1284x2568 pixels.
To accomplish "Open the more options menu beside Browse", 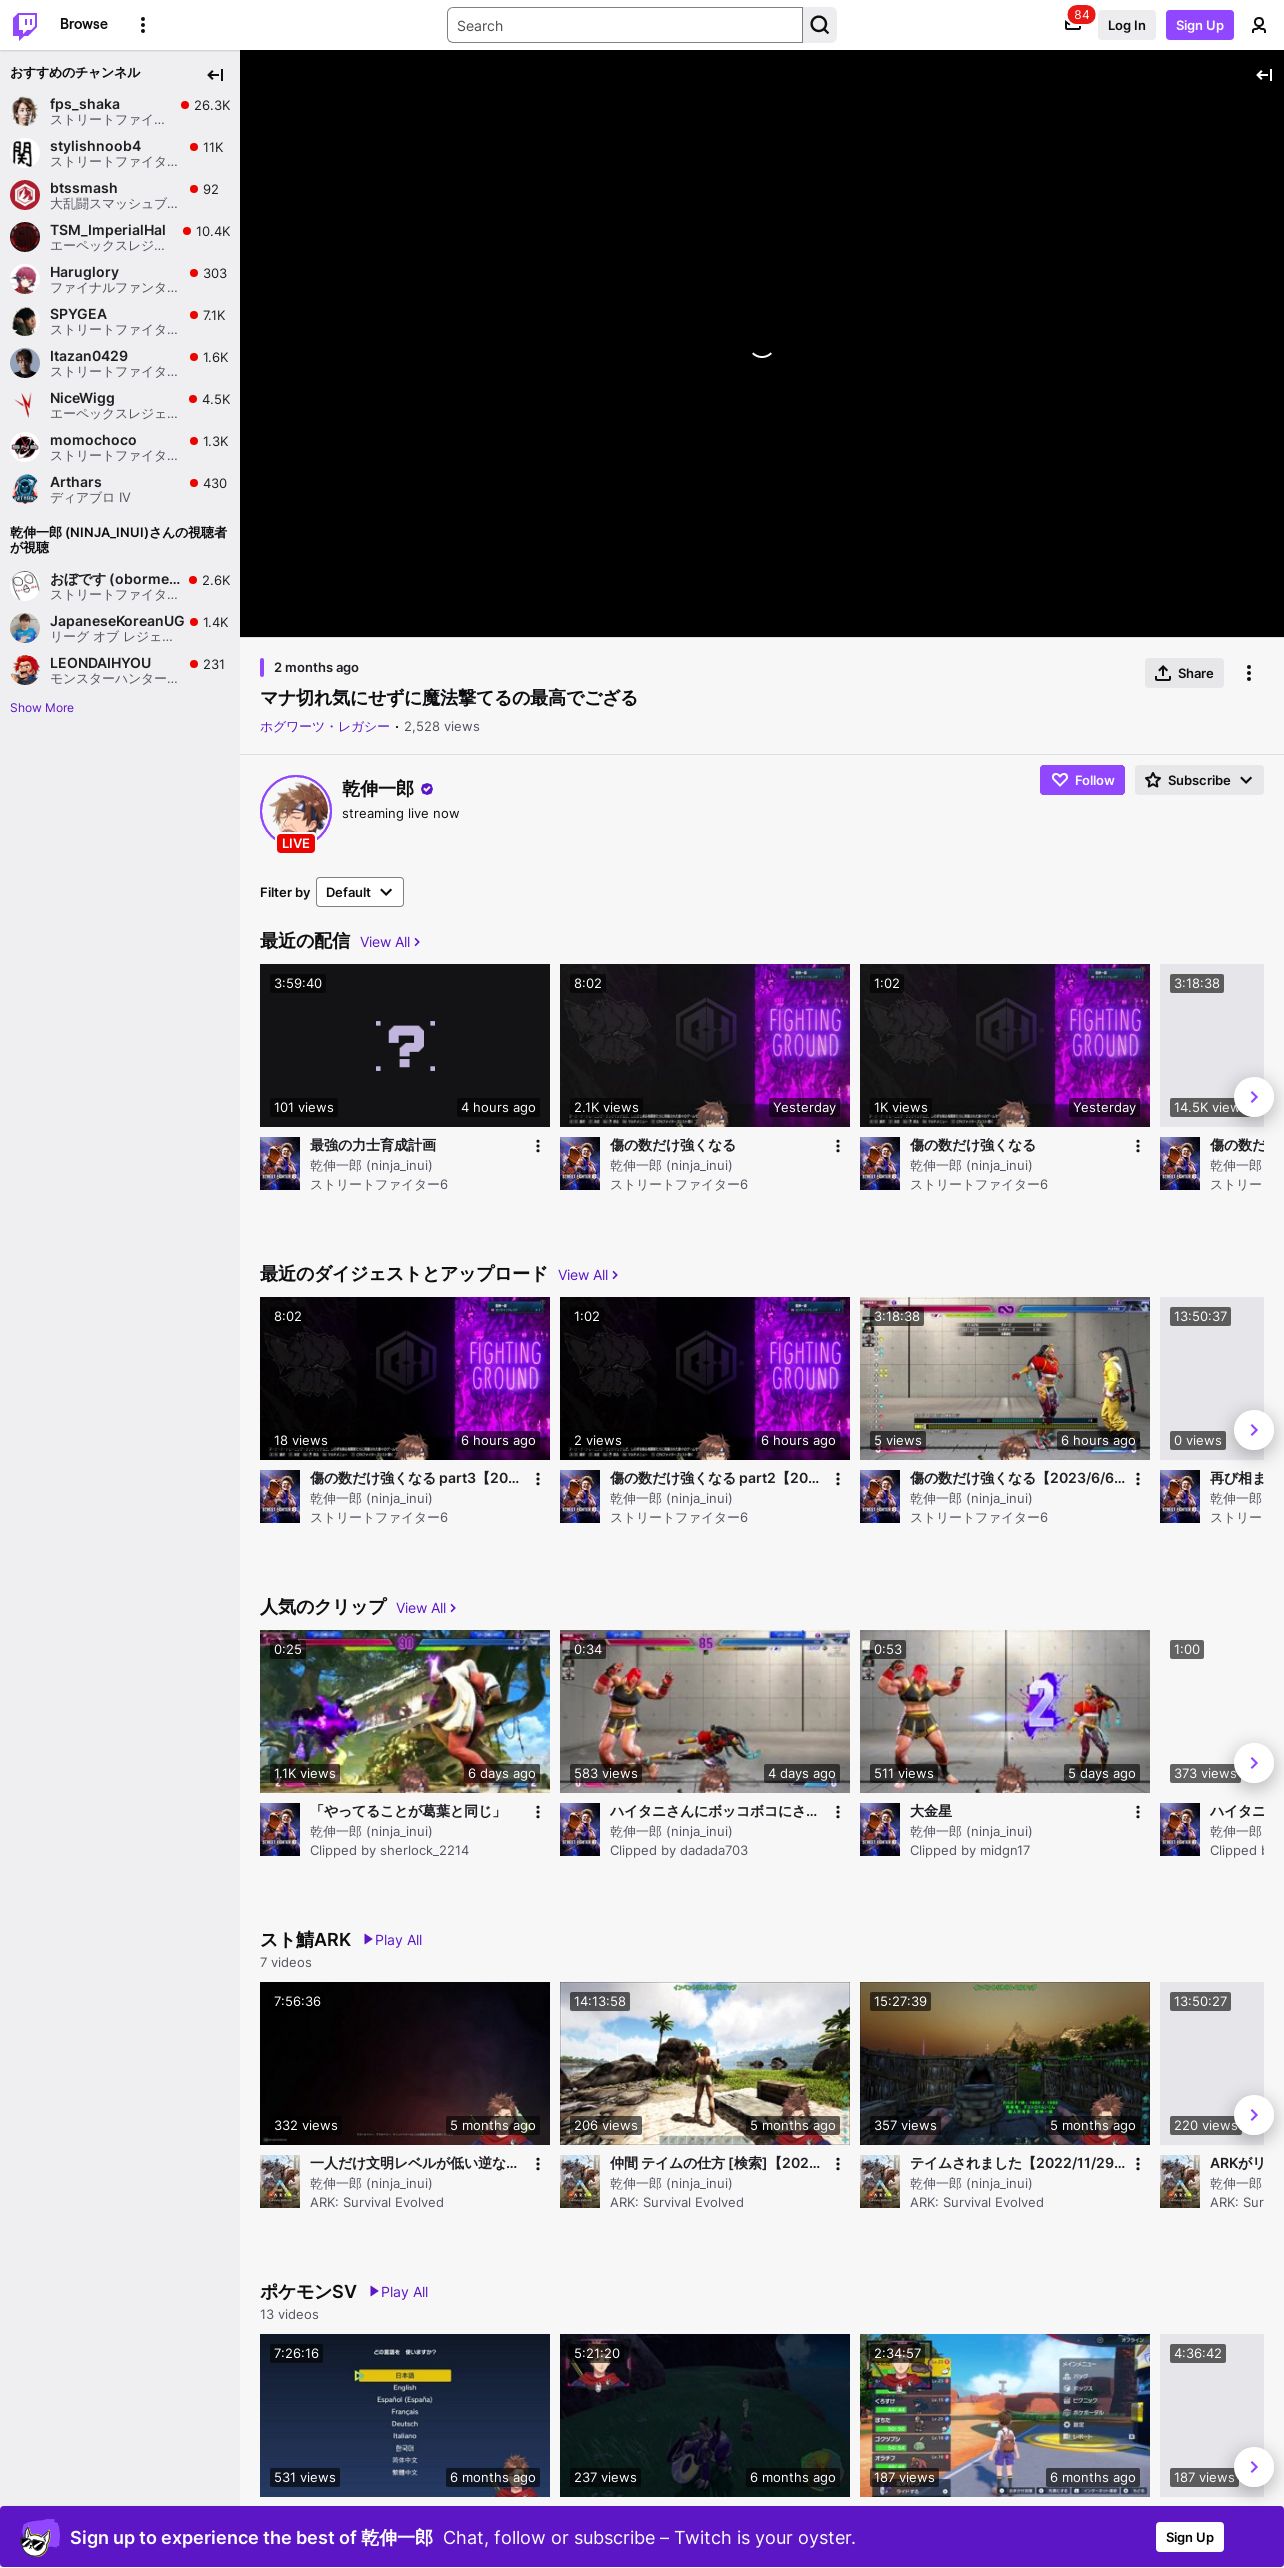I will tap(143, 25).
